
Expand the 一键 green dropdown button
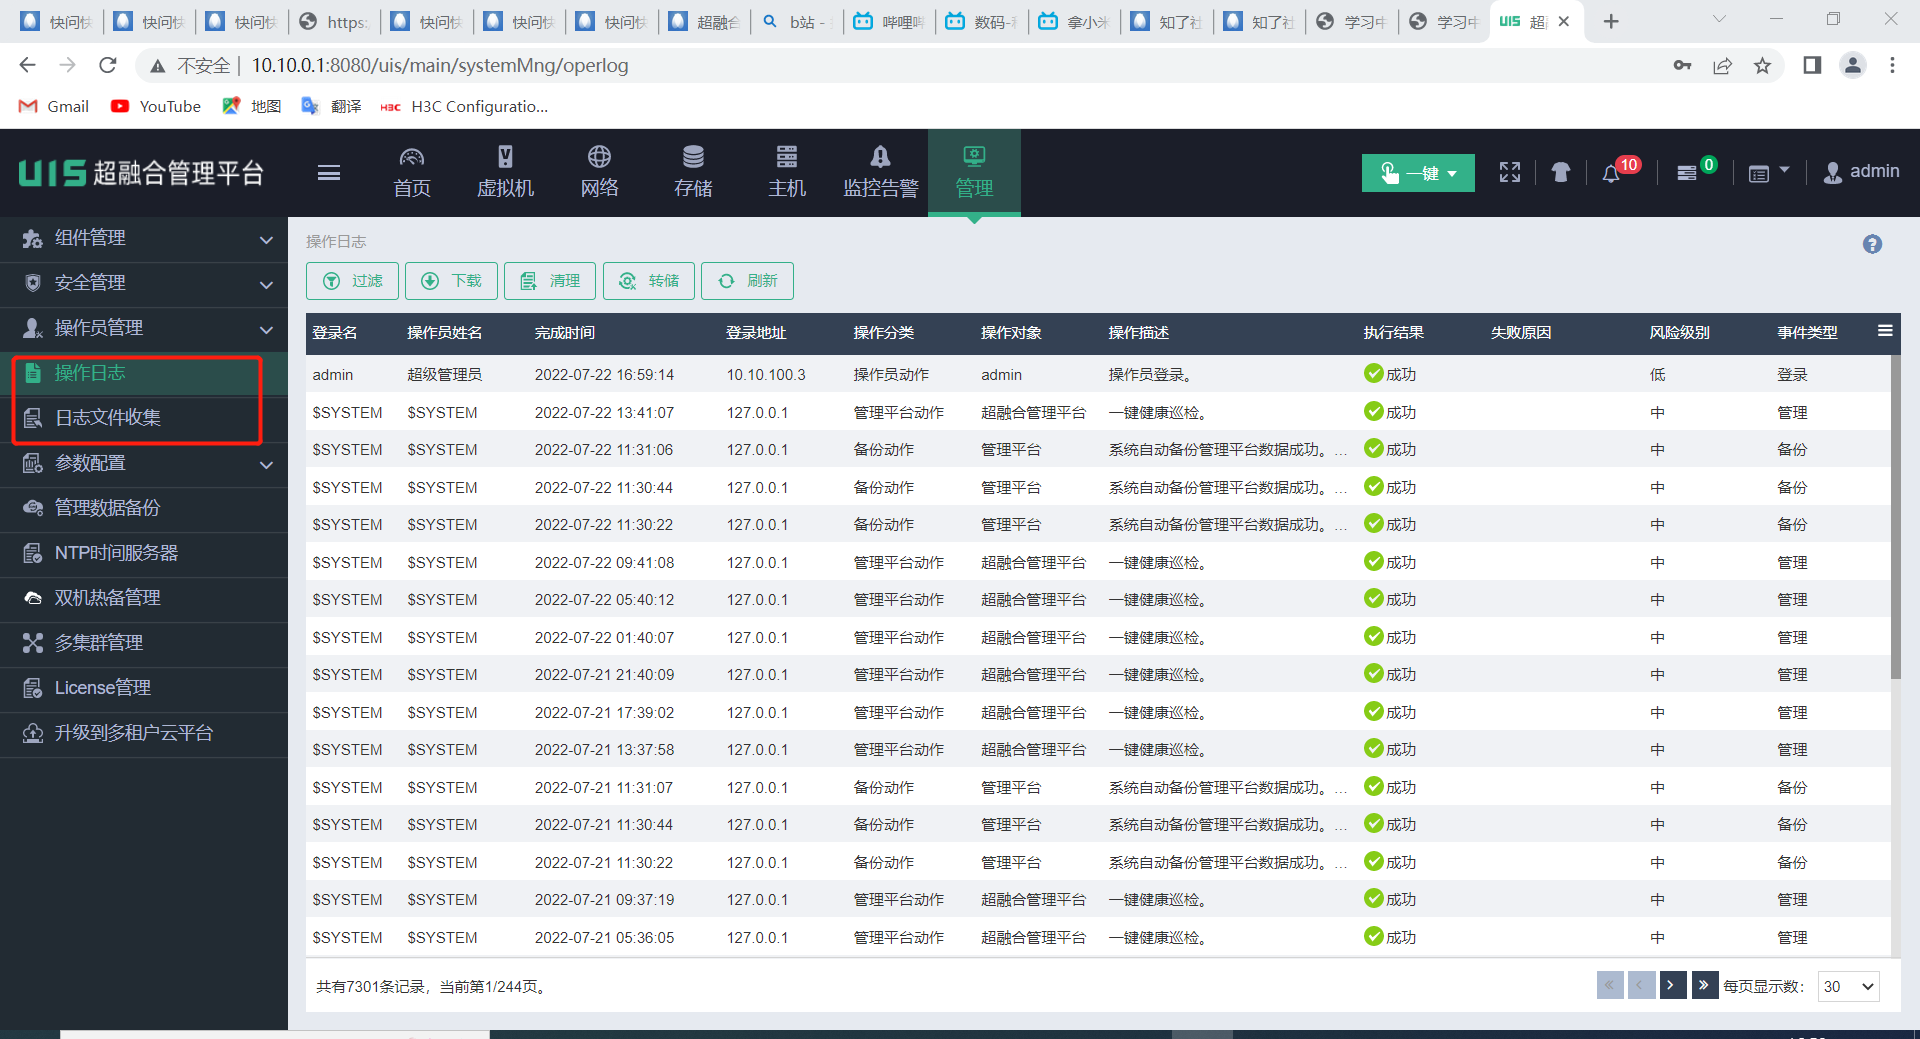click(x=1417, y=173)
